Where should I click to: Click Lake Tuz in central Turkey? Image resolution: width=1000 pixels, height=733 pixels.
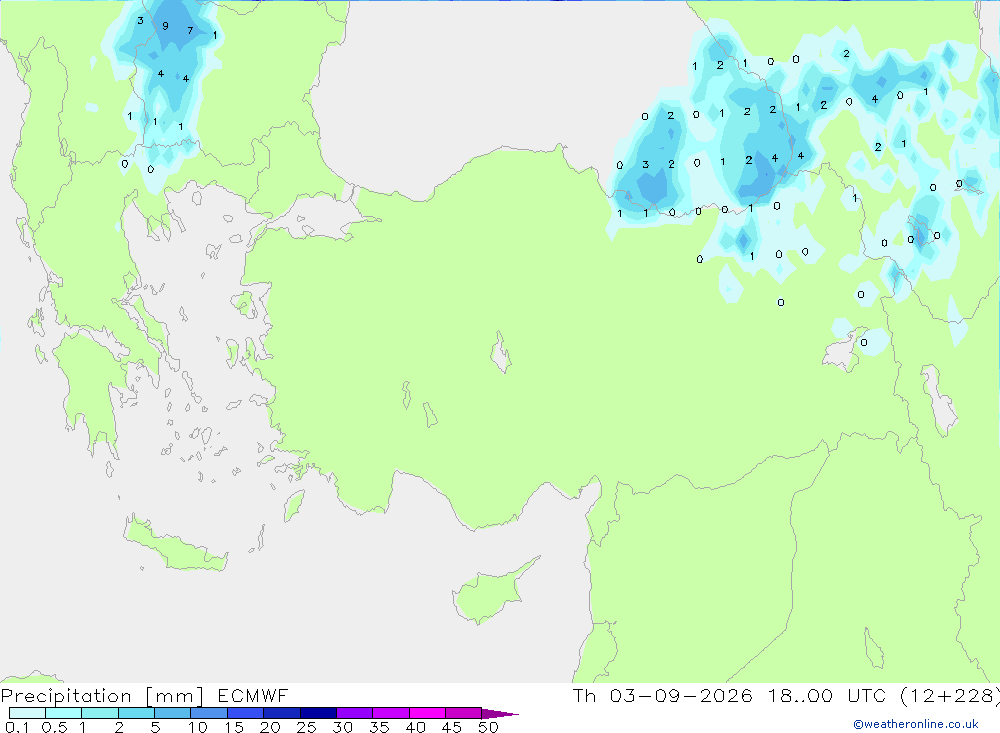pyautogui.click(x=501, y=352)
